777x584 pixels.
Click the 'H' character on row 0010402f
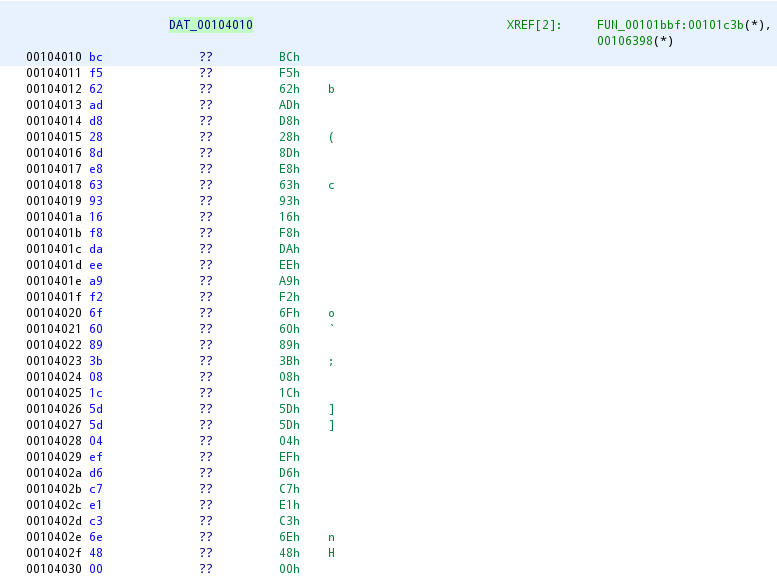[x=331, y=553]
